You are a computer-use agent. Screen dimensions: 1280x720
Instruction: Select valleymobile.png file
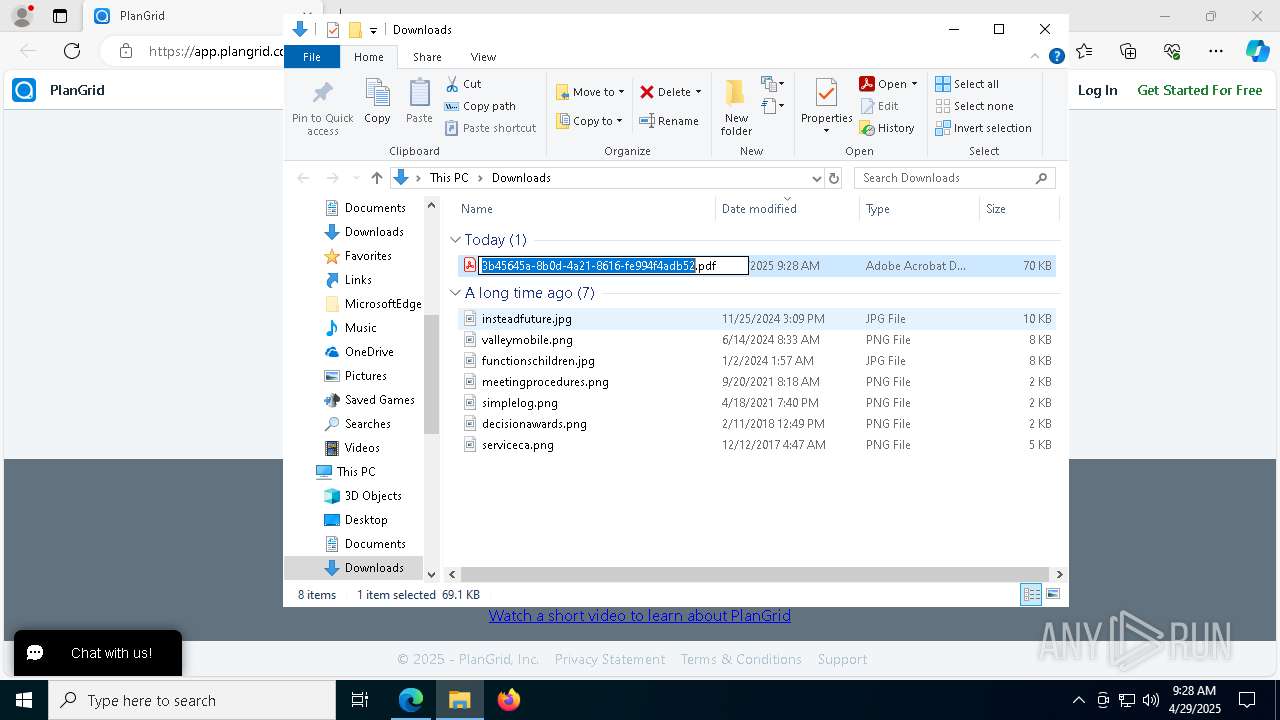[527, 340]
